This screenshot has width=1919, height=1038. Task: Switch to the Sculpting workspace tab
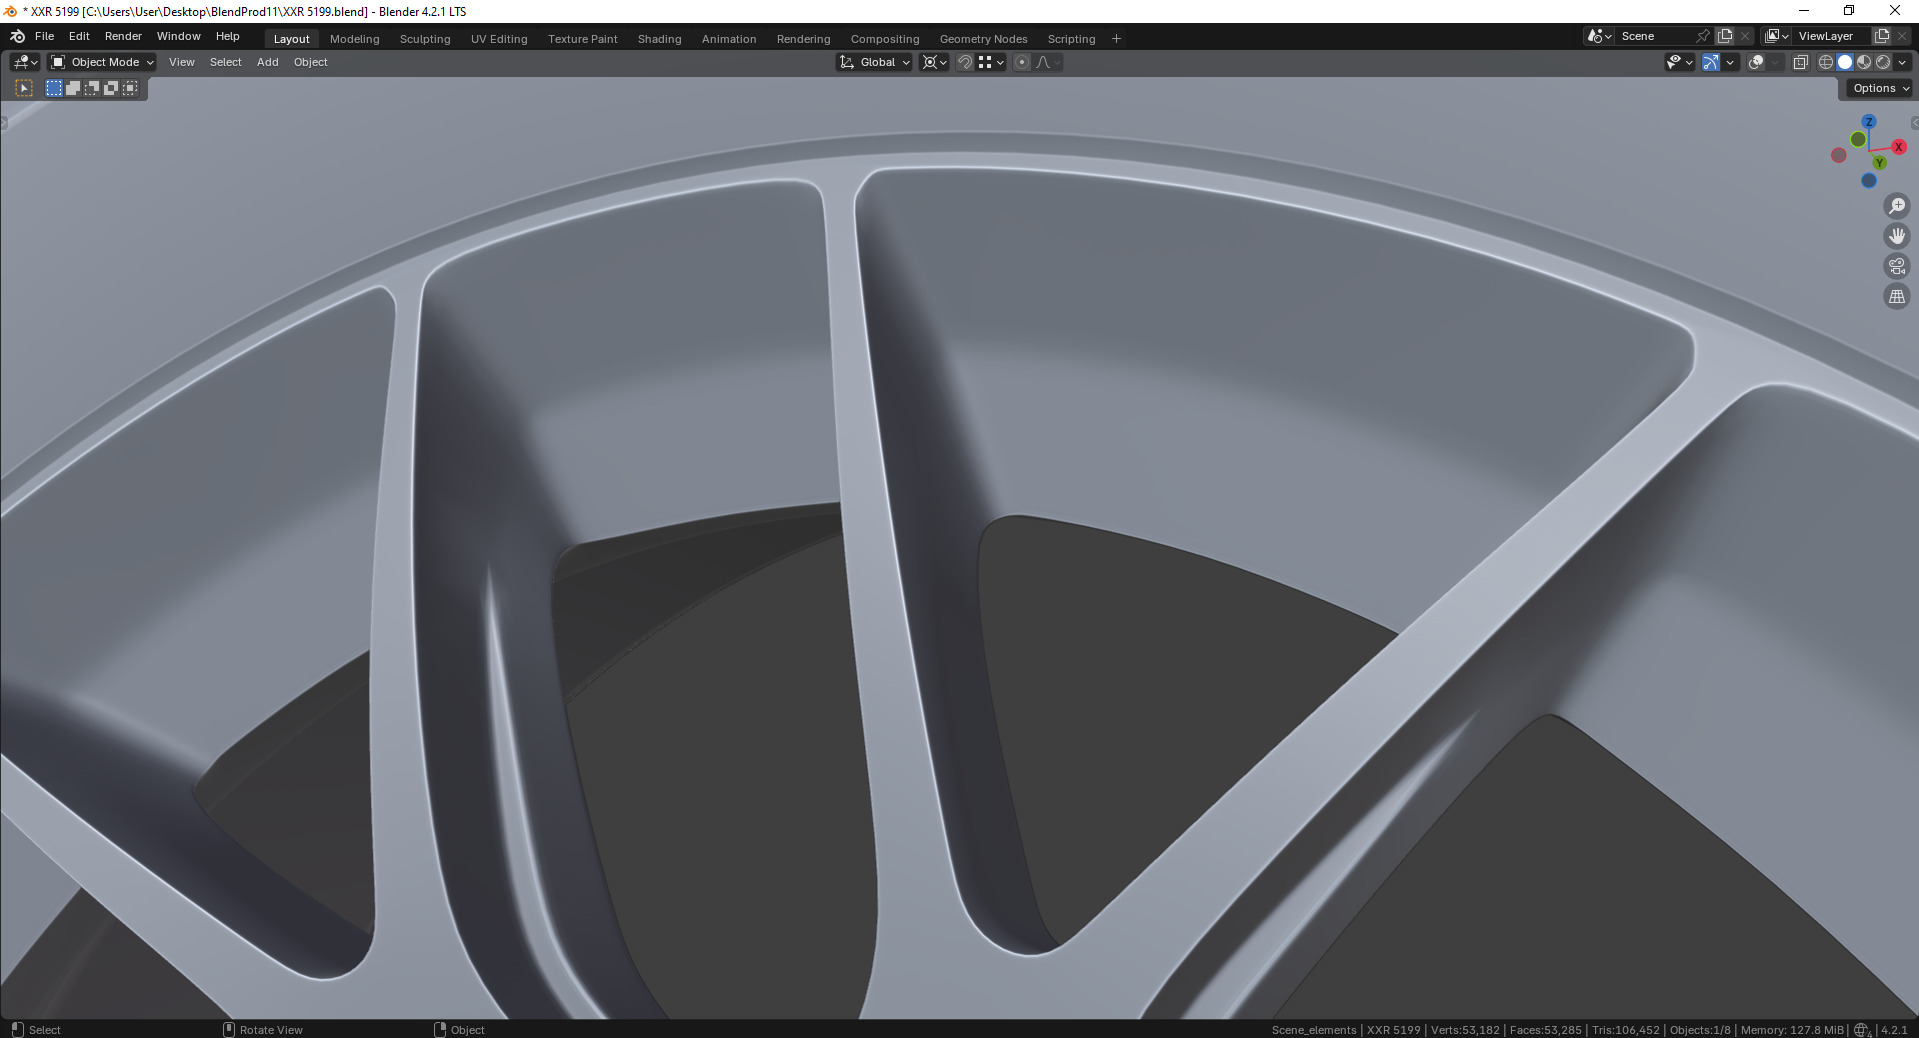coord(425,39)
